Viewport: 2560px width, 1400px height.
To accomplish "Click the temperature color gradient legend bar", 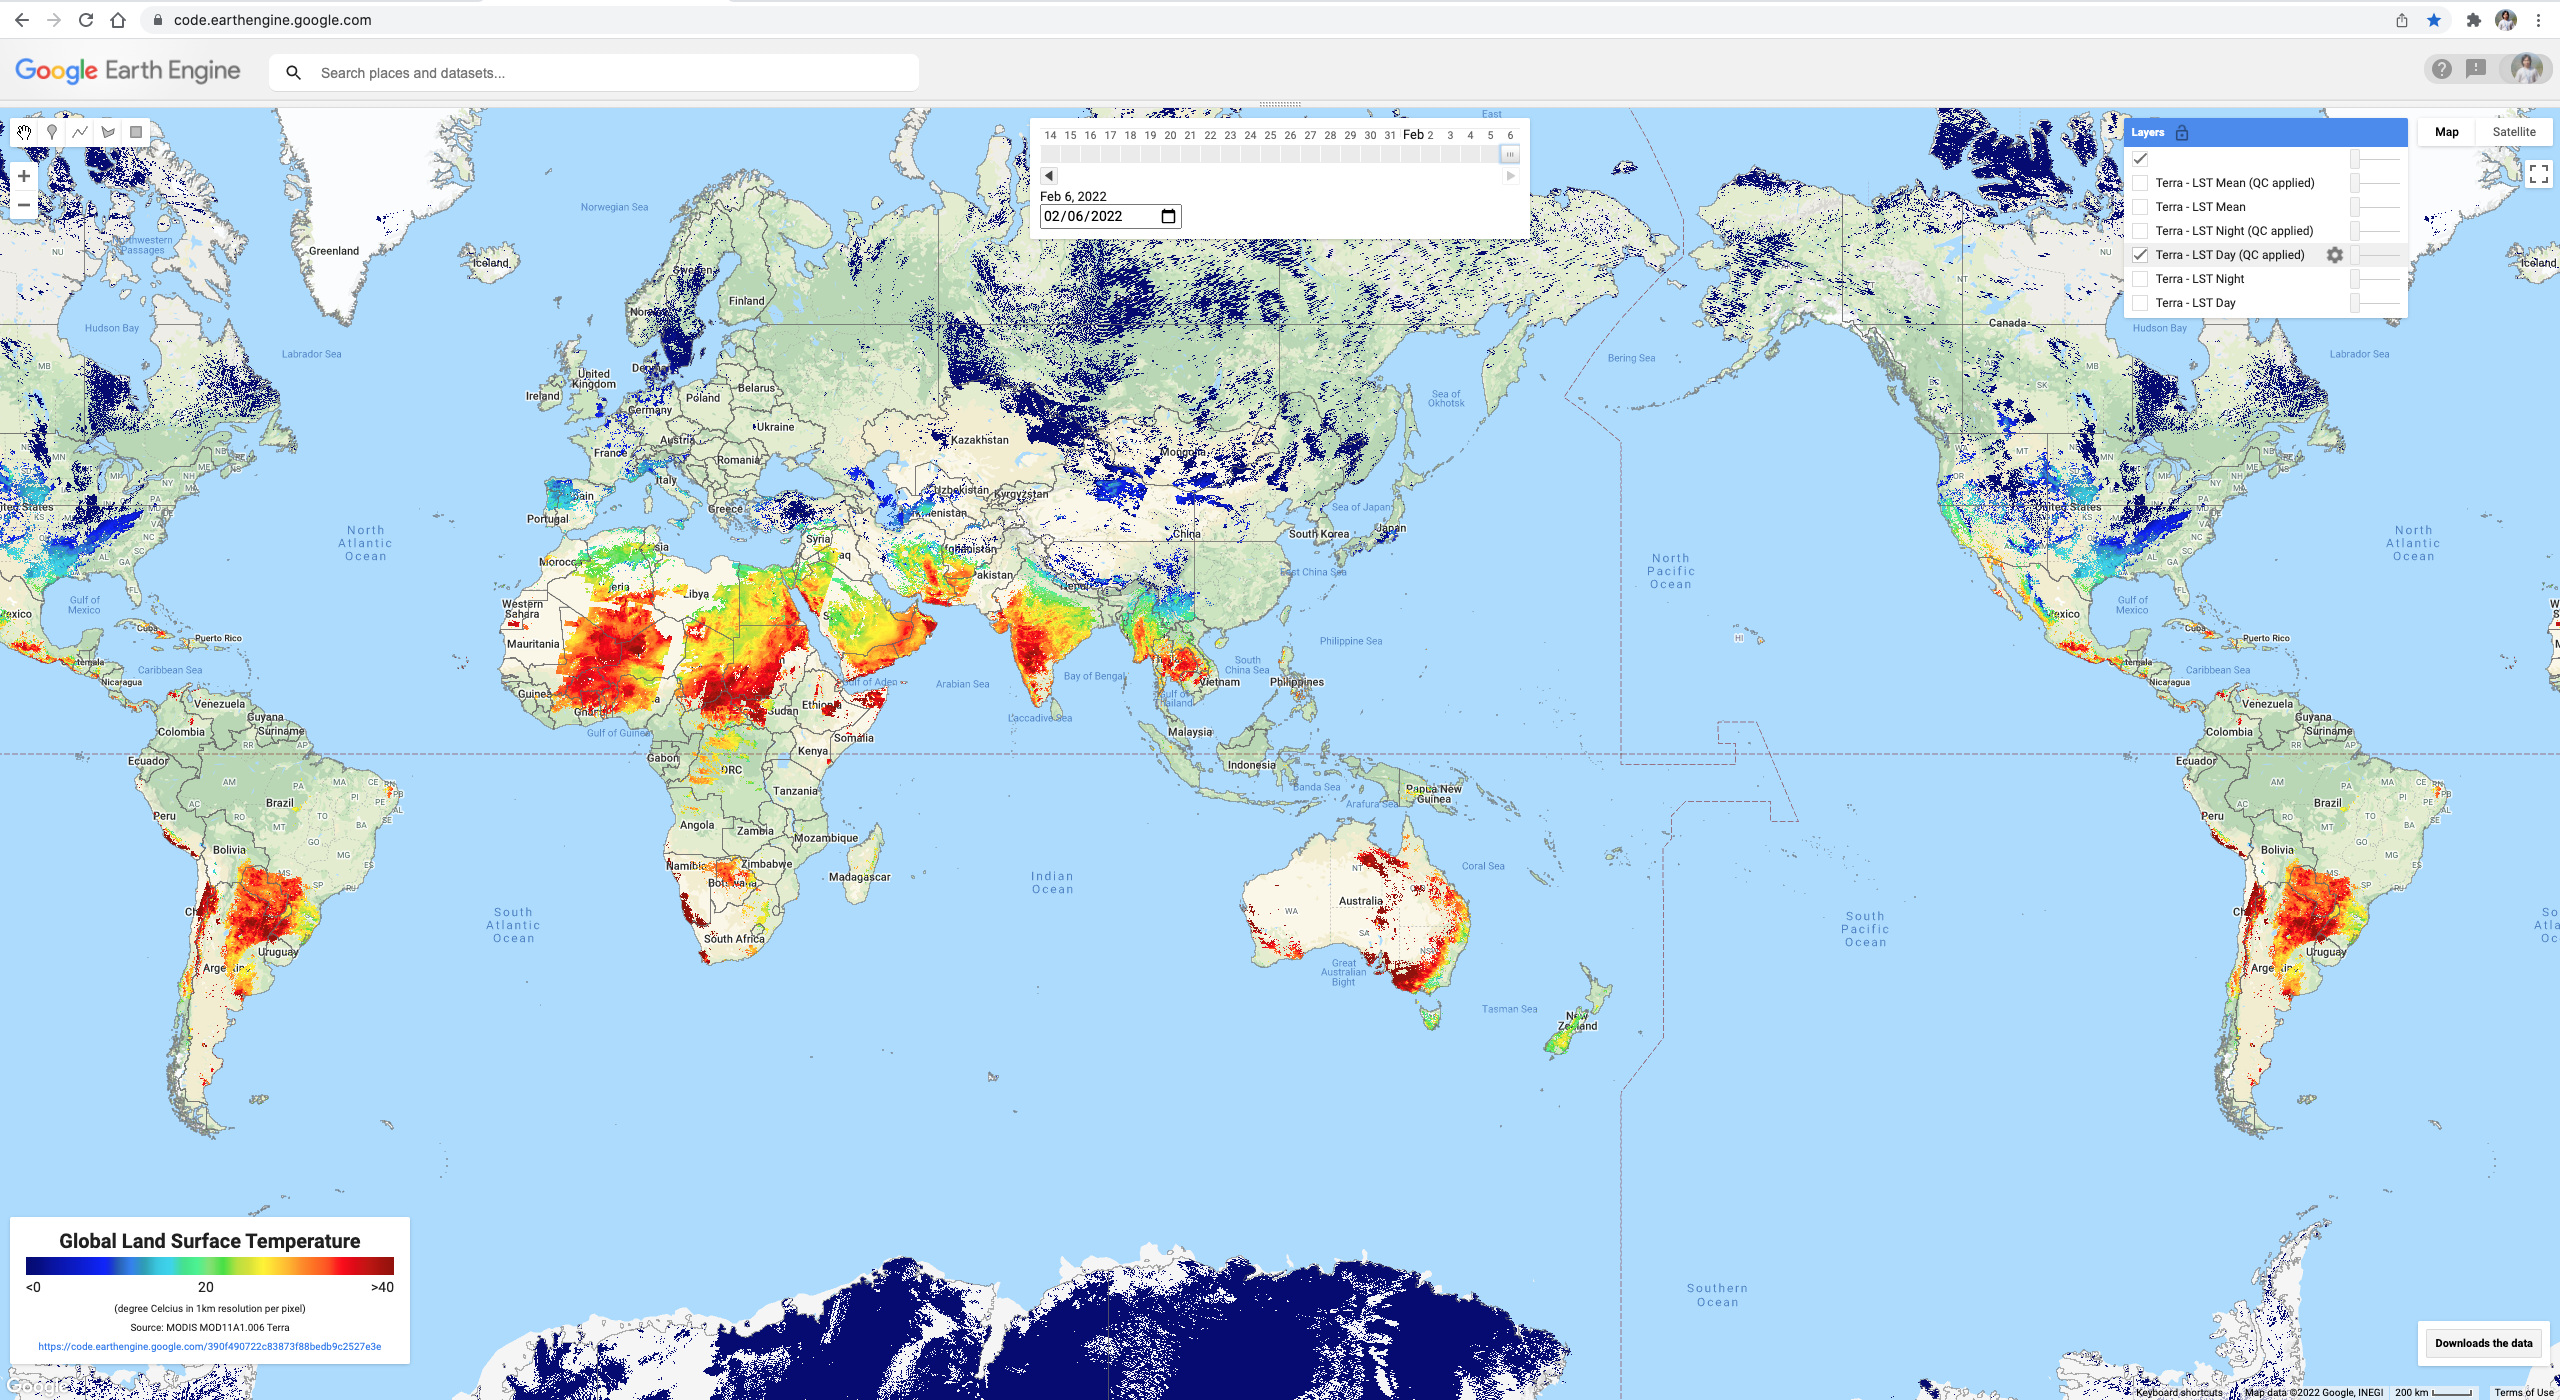I will (210, 1266).
